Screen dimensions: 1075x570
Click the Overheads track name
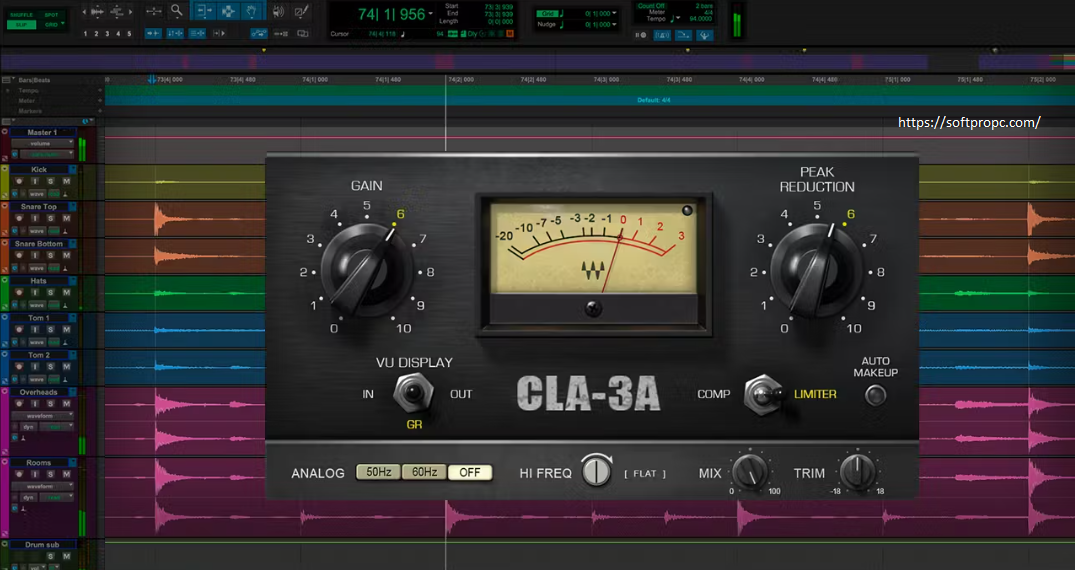coord(38,392)
